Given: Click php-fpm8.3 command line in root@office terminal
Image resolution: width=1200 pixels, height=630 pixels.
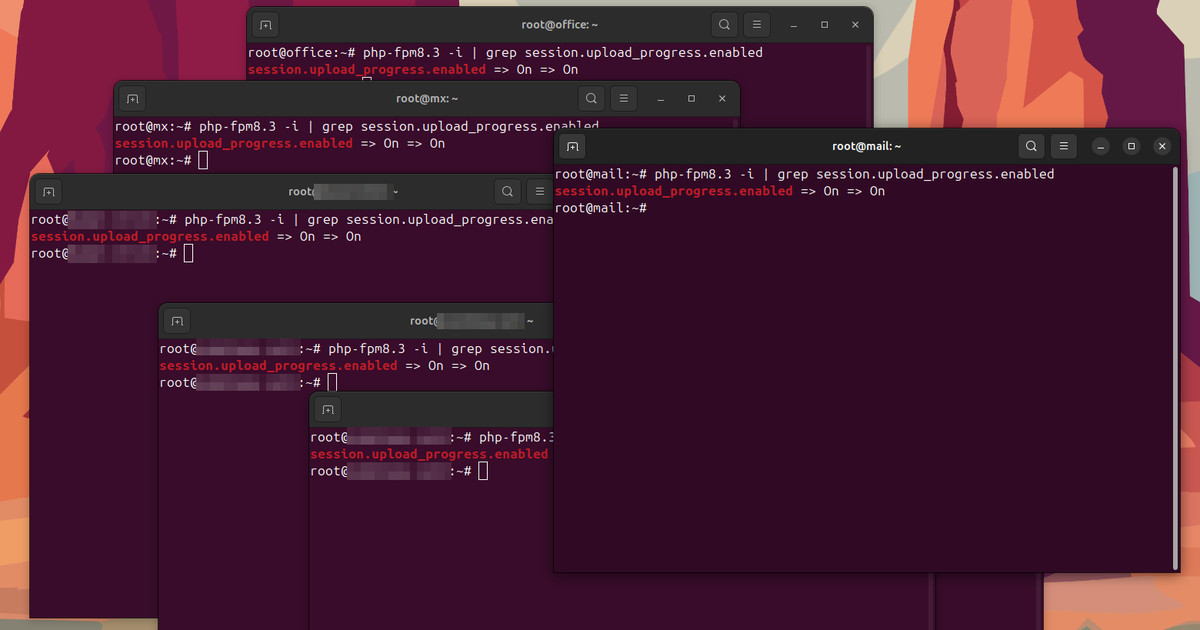Looking at the screenshot, I should point(505,52).
